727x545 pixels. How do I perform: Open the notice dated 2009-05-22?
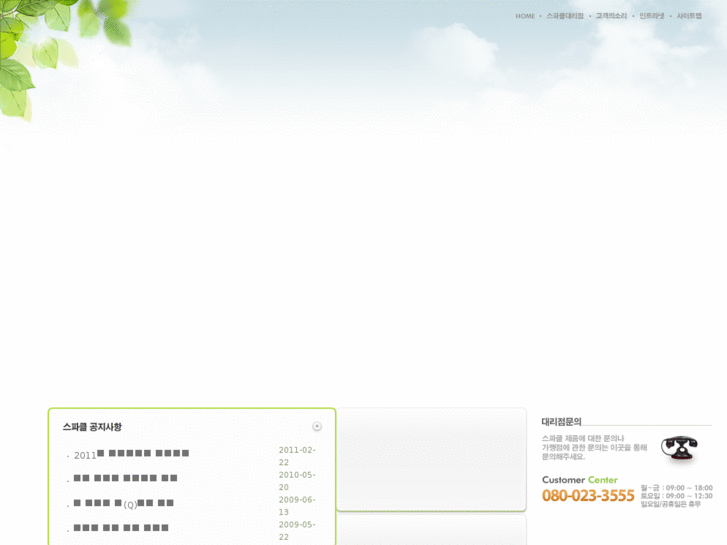(x=121, y=528)
